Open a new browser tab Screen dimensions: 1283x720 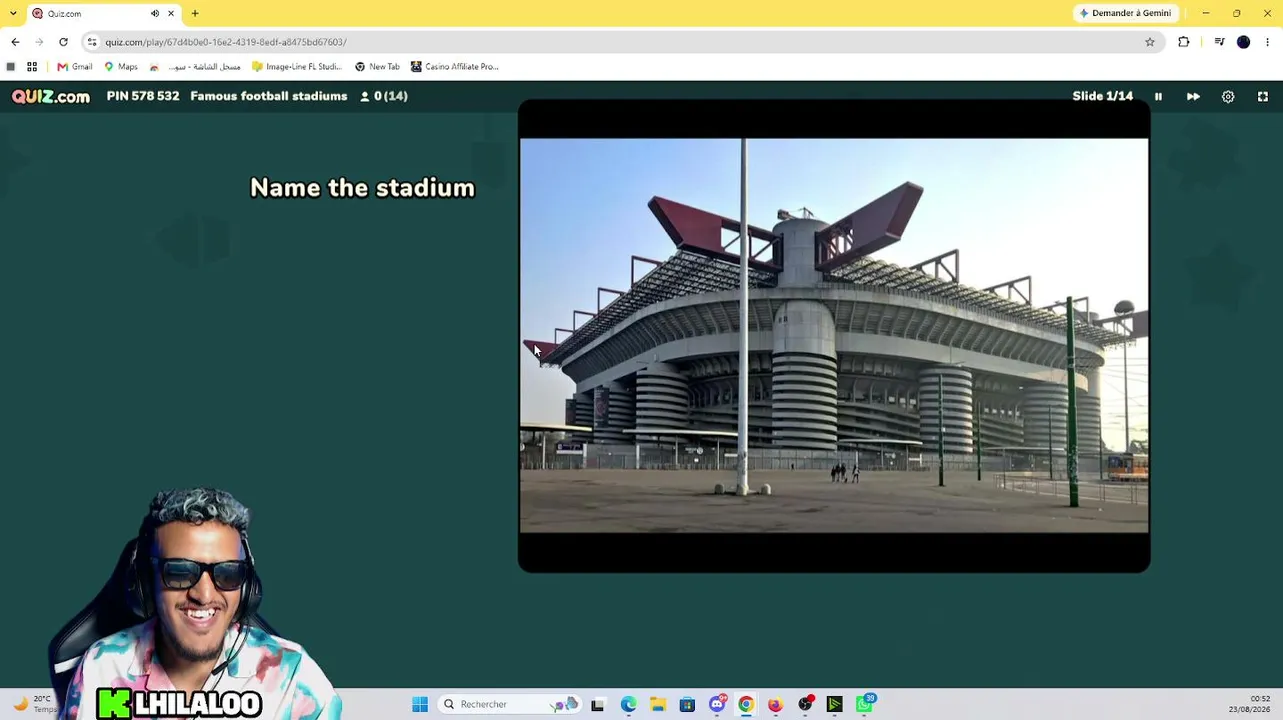195,13
